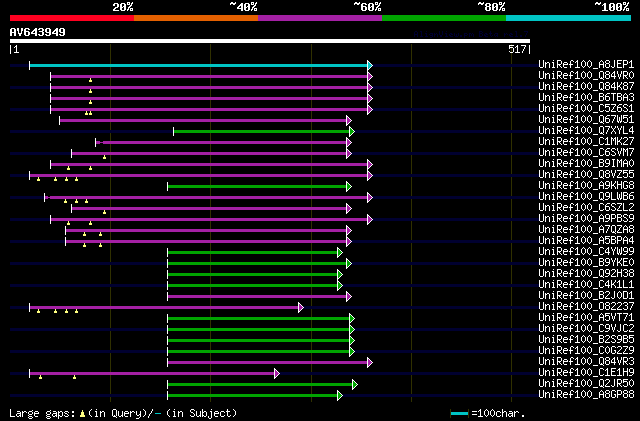
Task: Open hit UniRef100_Q84K87
Action: click(x=586, y=87)
